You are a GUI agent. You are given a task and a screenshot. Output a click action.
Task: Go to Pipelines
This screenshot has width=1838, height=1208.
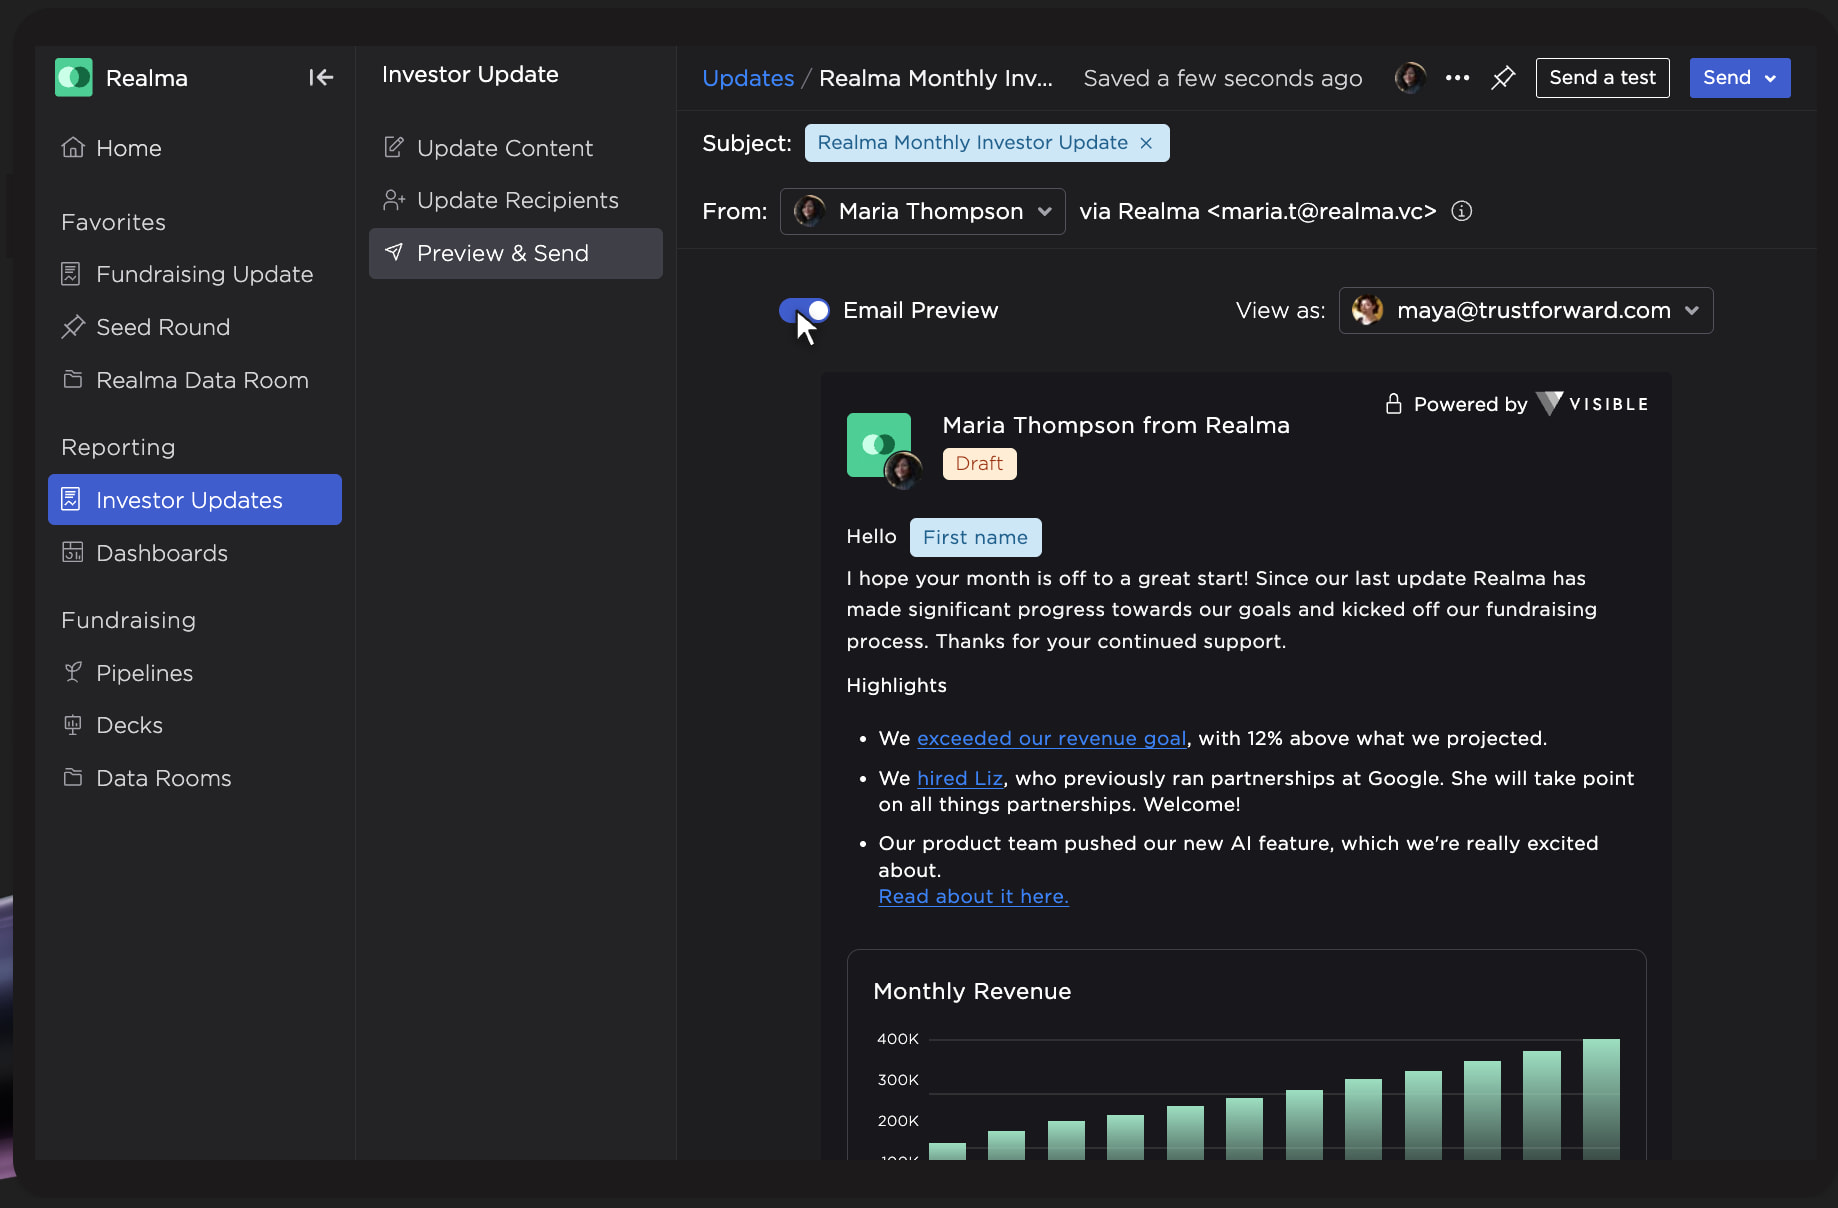195,673
